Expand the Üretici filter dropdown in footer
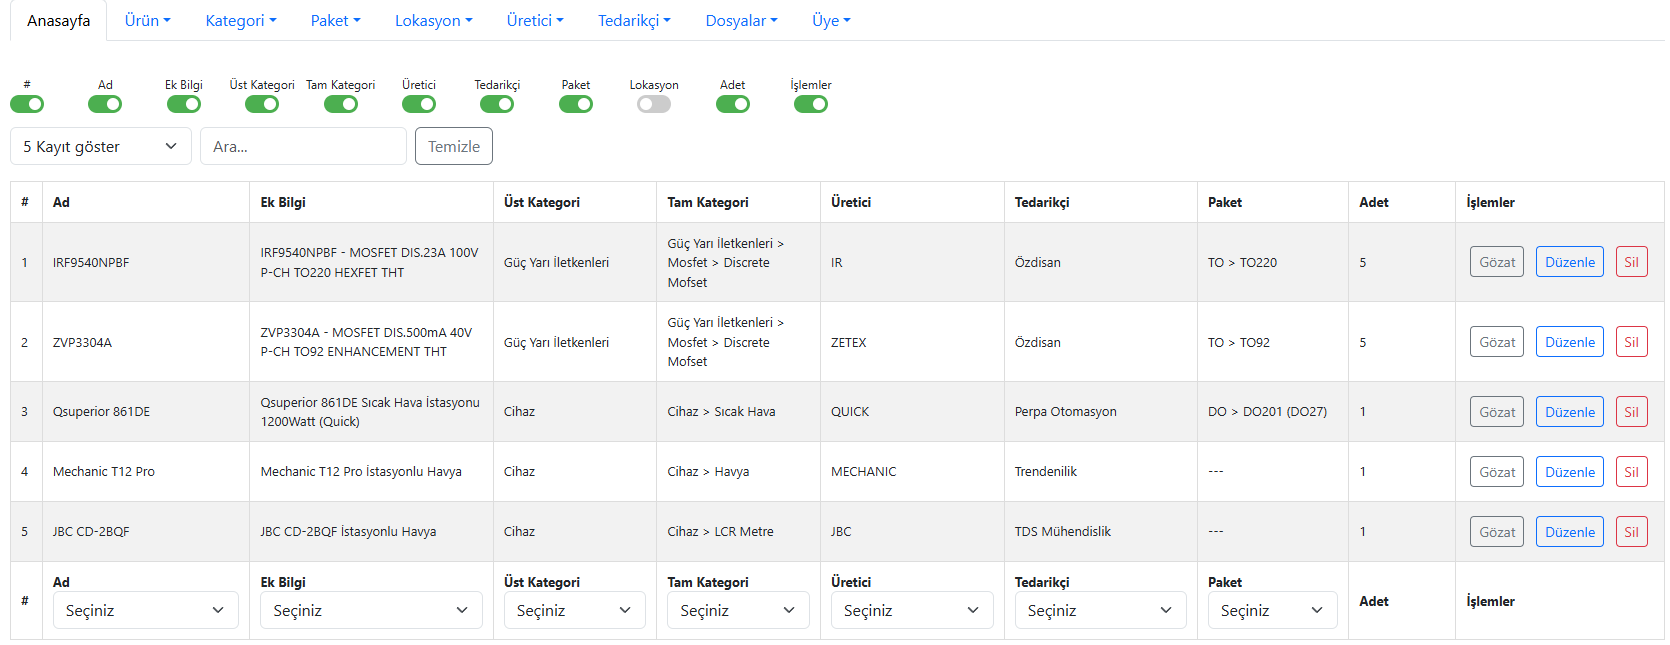1670x645 pixels. (x=911, y=610)
